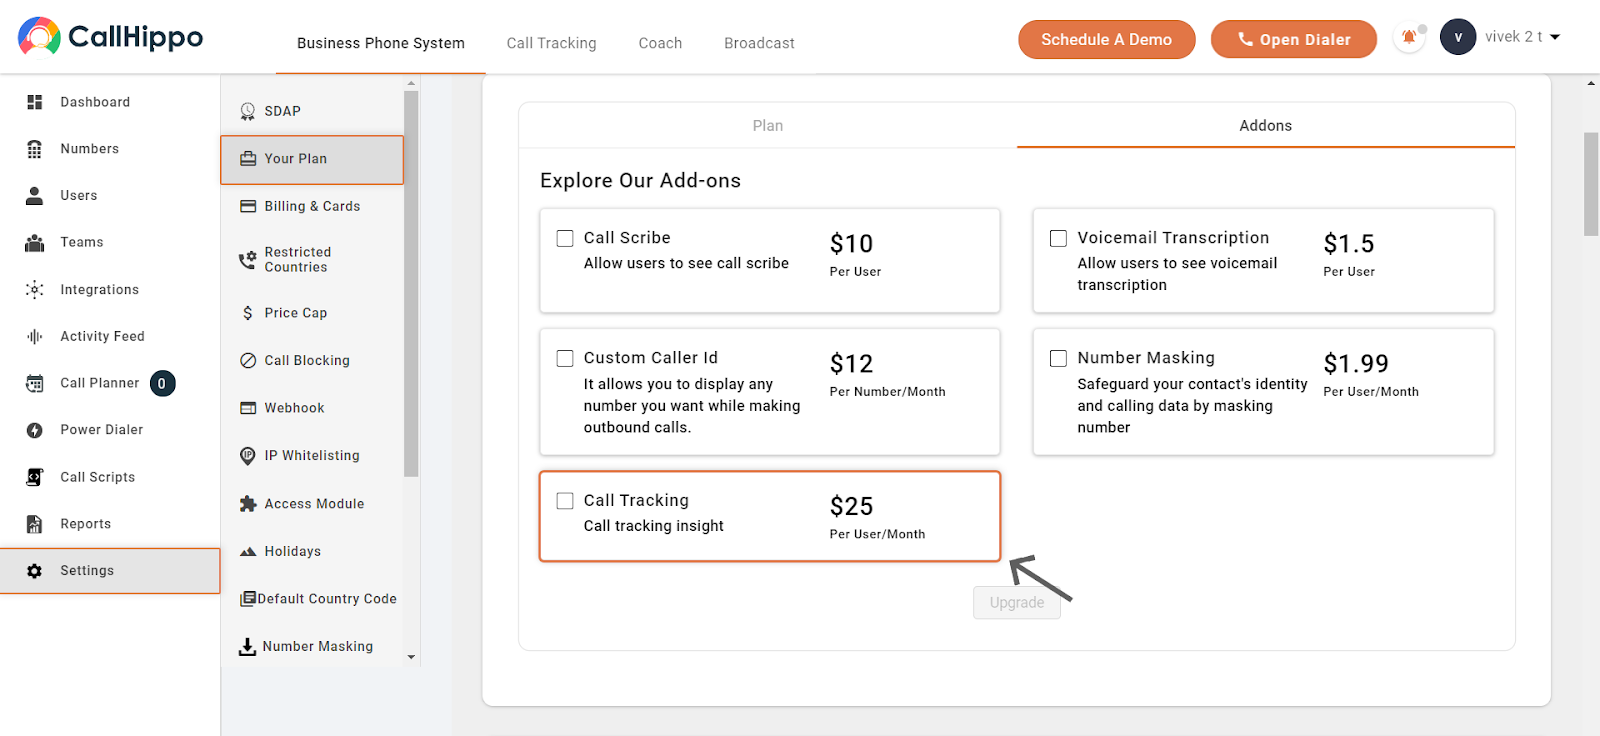
Task: Click the Access Module label
Action: (x=314, y=504)
